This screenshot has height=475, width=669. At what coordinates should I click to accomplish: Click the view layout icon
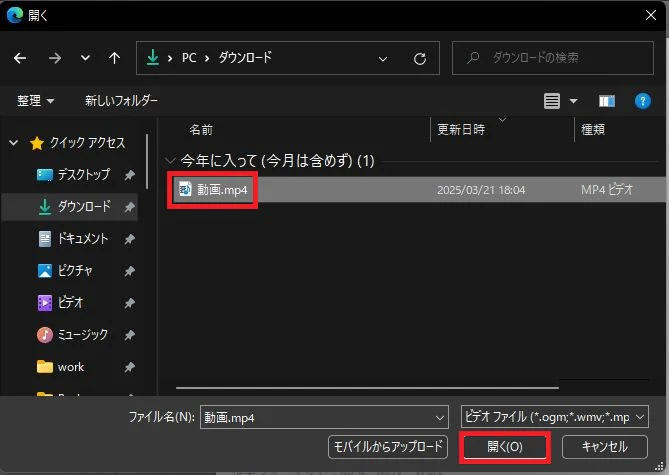[x=552, y=101]
